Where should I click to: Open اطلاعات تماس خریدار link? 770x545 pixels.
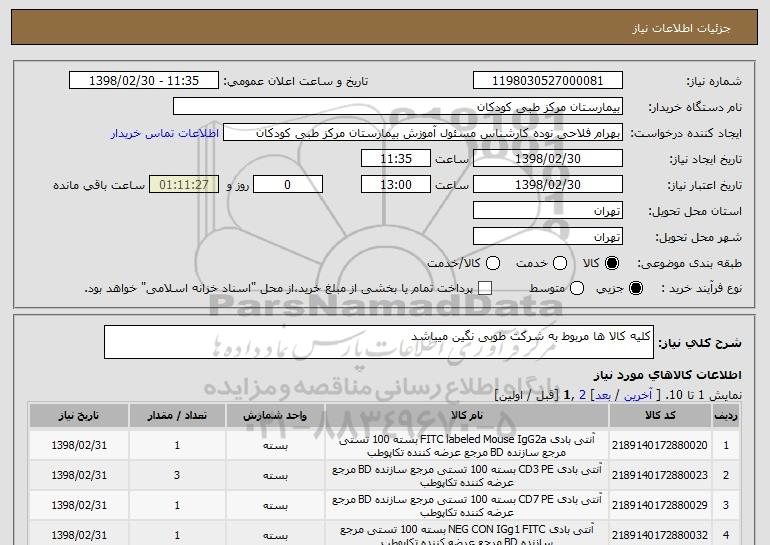(165, 133)
